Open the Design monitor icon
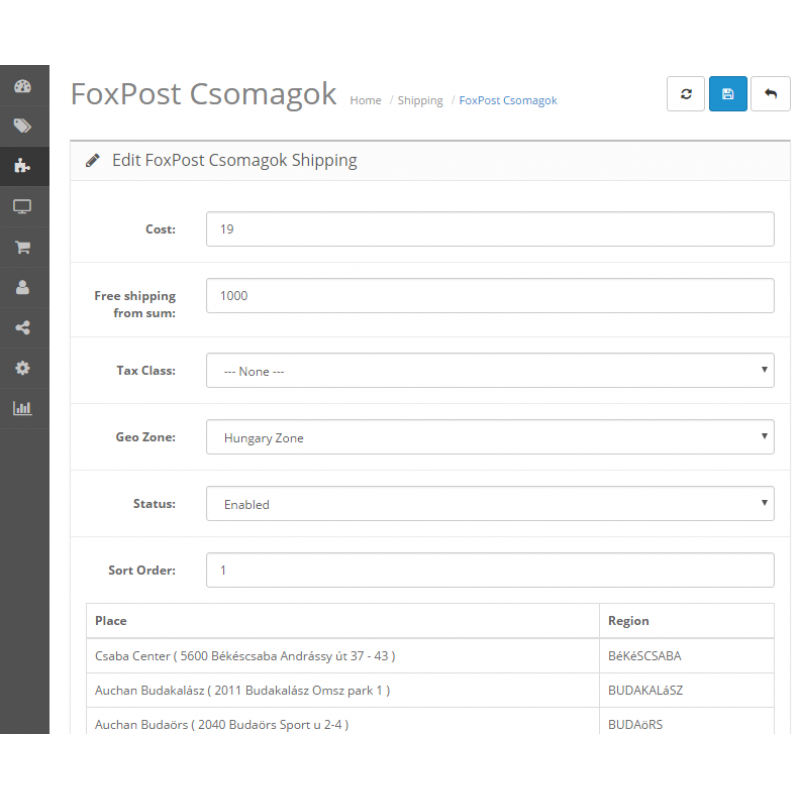The height and width of the screenshot is (800, 800). [22, 207]
